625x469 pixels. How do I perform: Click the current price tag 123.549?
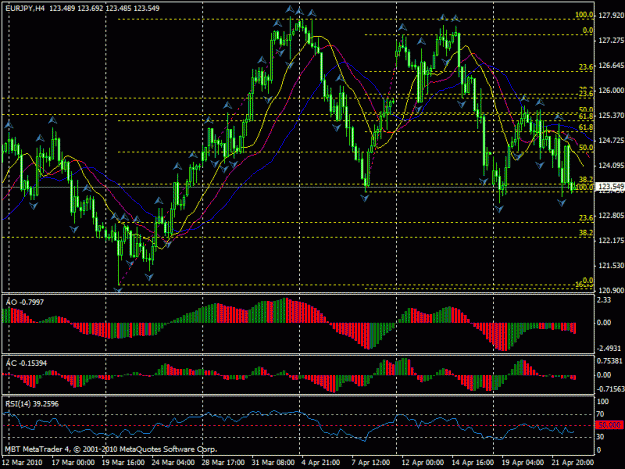(610, 186)
